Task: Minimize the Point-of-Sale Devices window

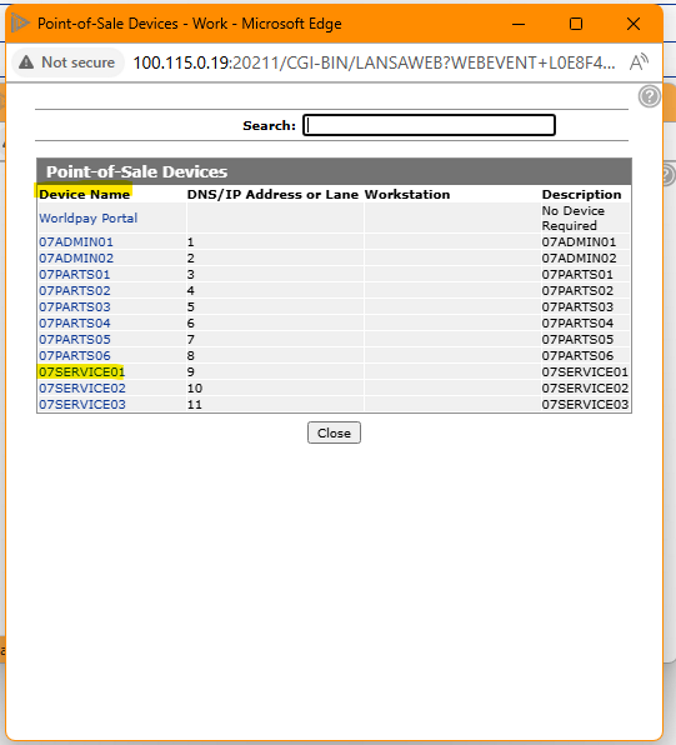Action: click(x=519, y=23)
